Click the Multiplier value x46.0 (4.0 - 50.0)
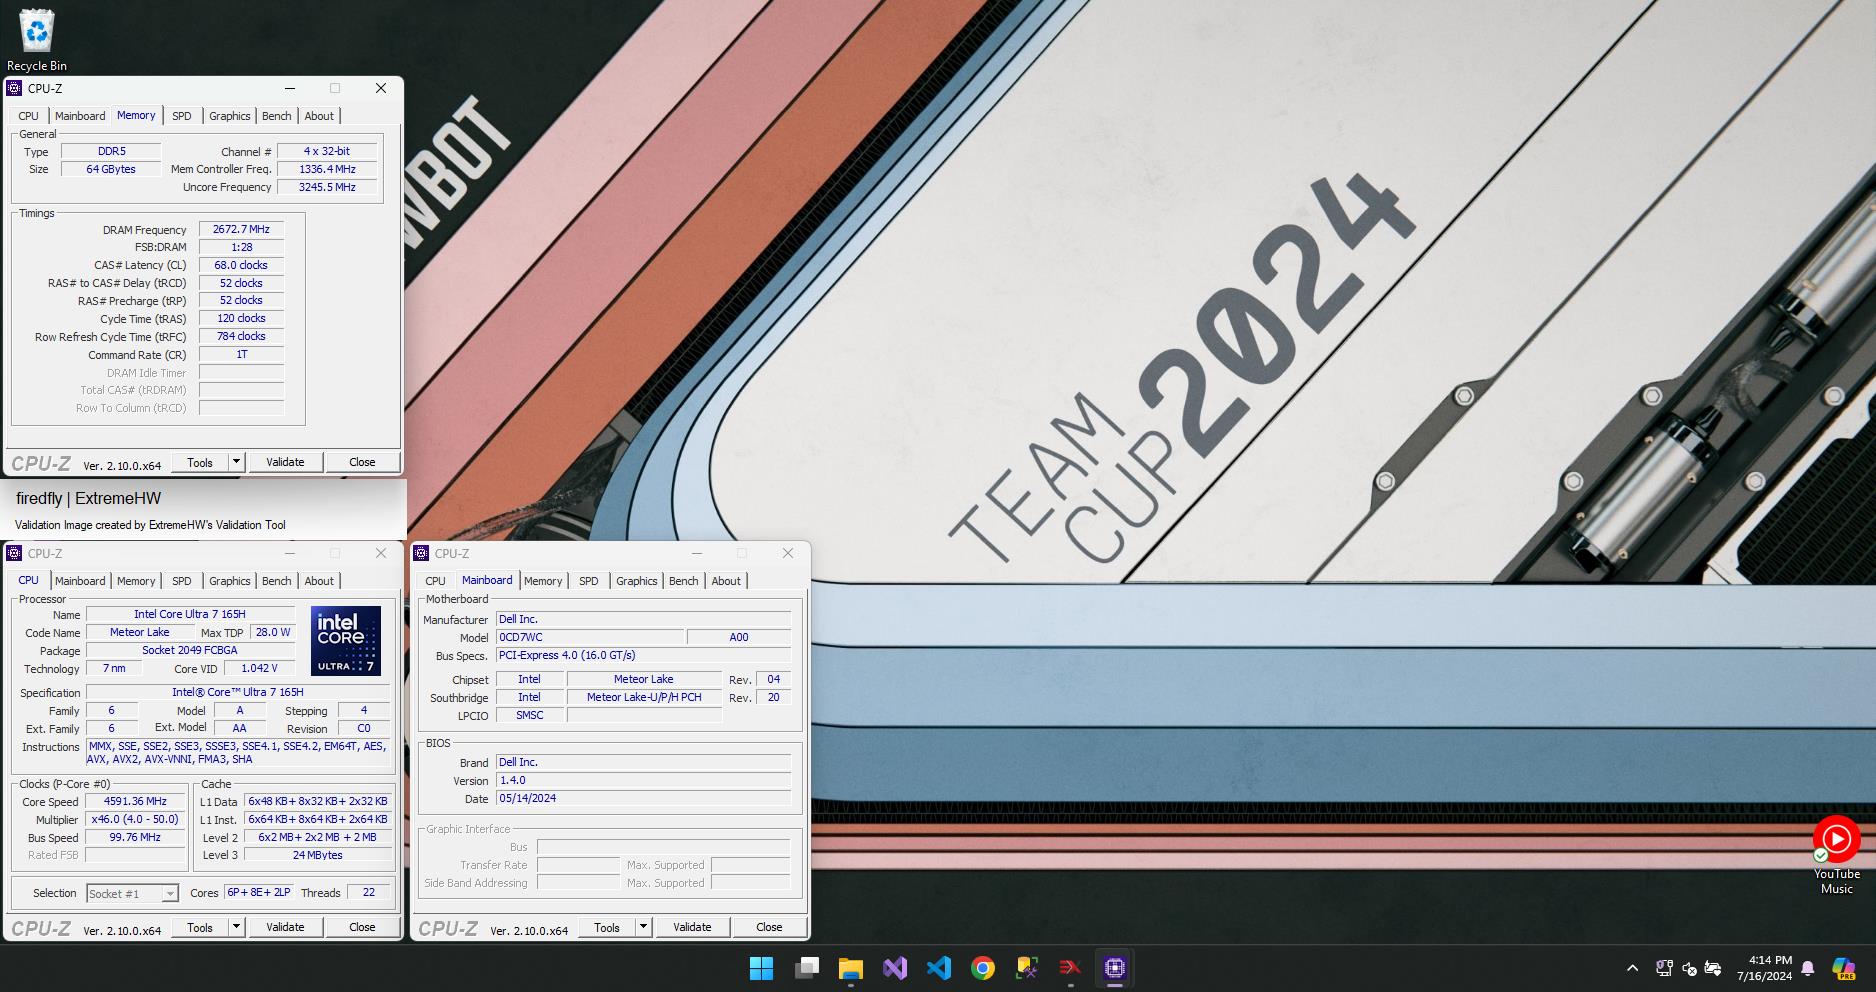Screen dimensions: 1876x992 pos(135,819)
